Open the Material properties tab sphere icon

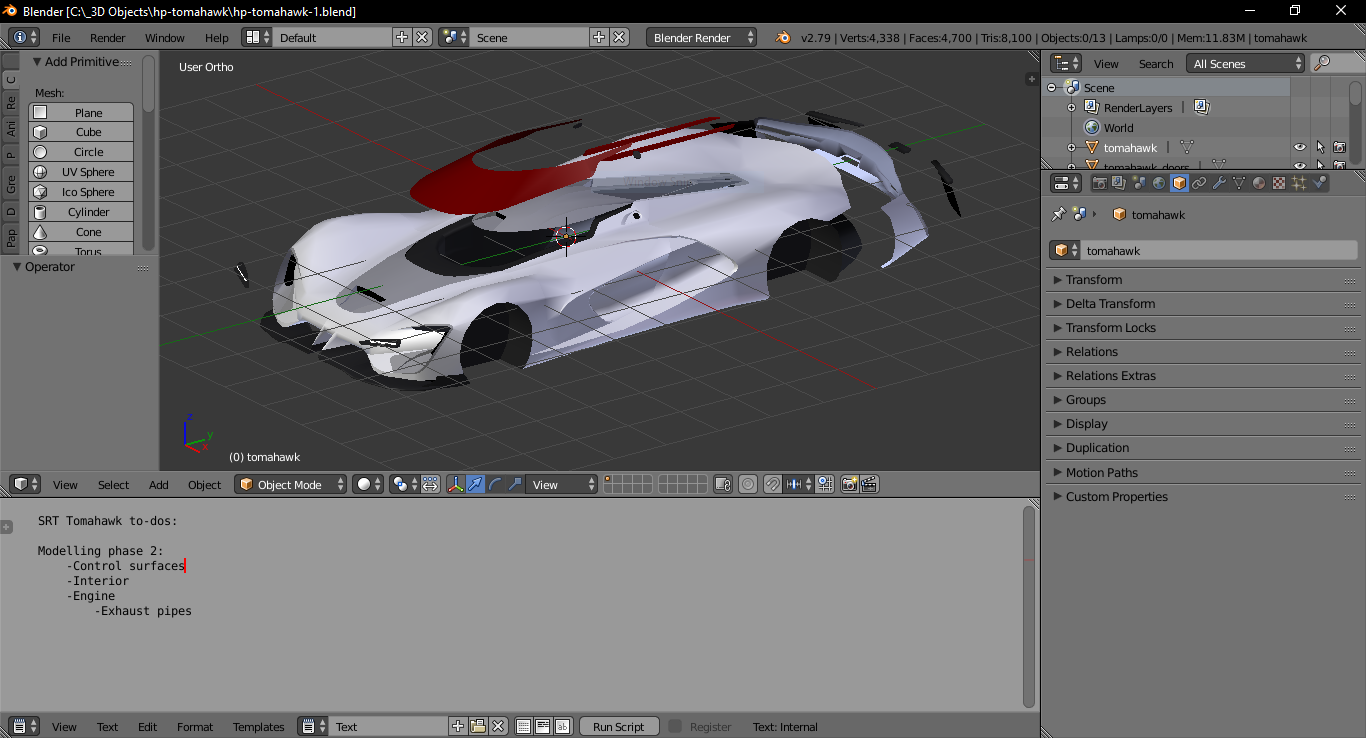tap(1259, 183)
